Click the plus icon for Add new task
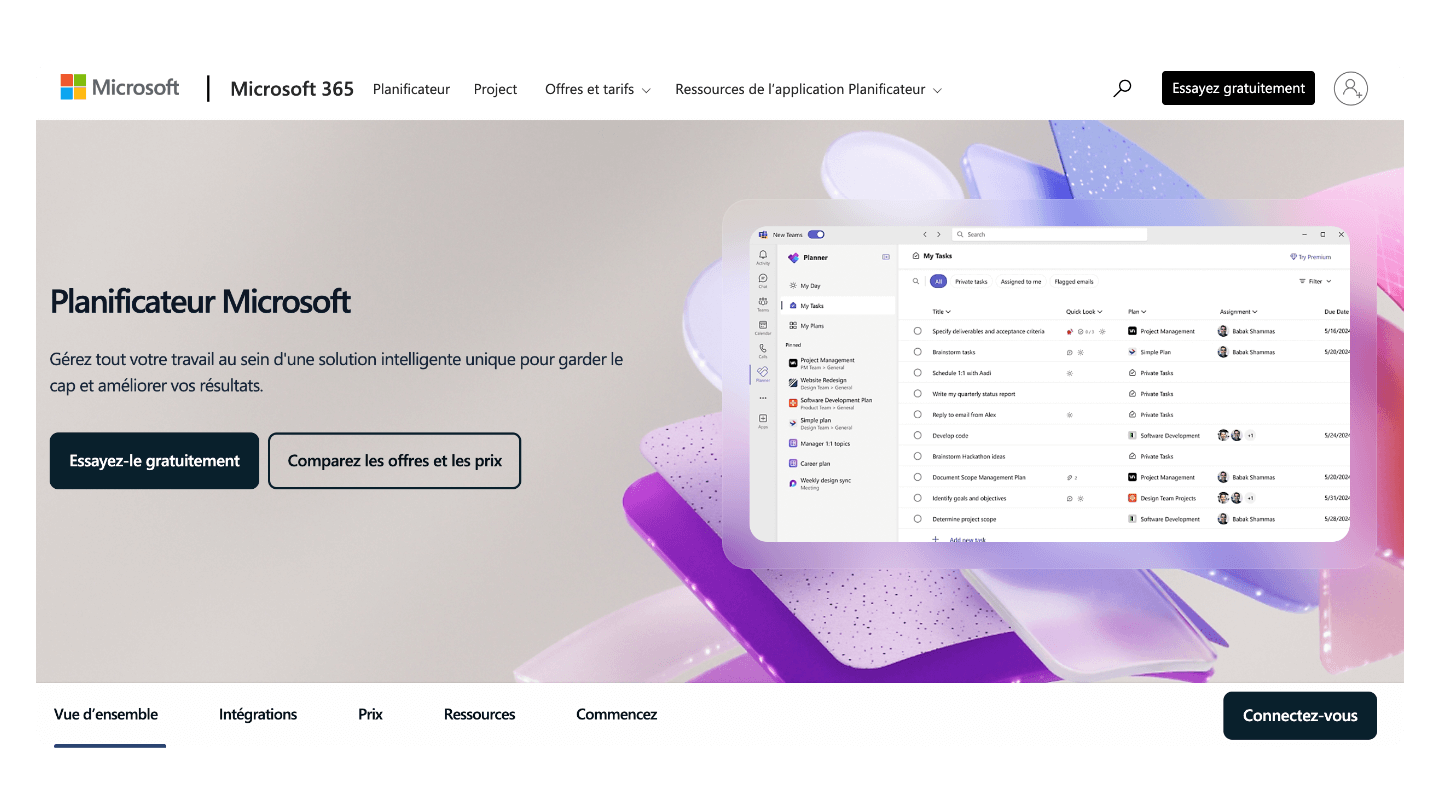1440x810 pixels. point(936,539)
